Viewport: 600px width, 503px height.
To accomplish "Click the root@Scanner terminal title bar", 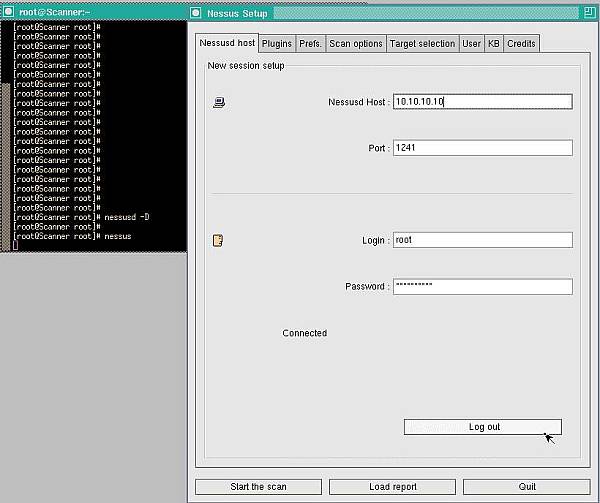I will tap(94, 12).
